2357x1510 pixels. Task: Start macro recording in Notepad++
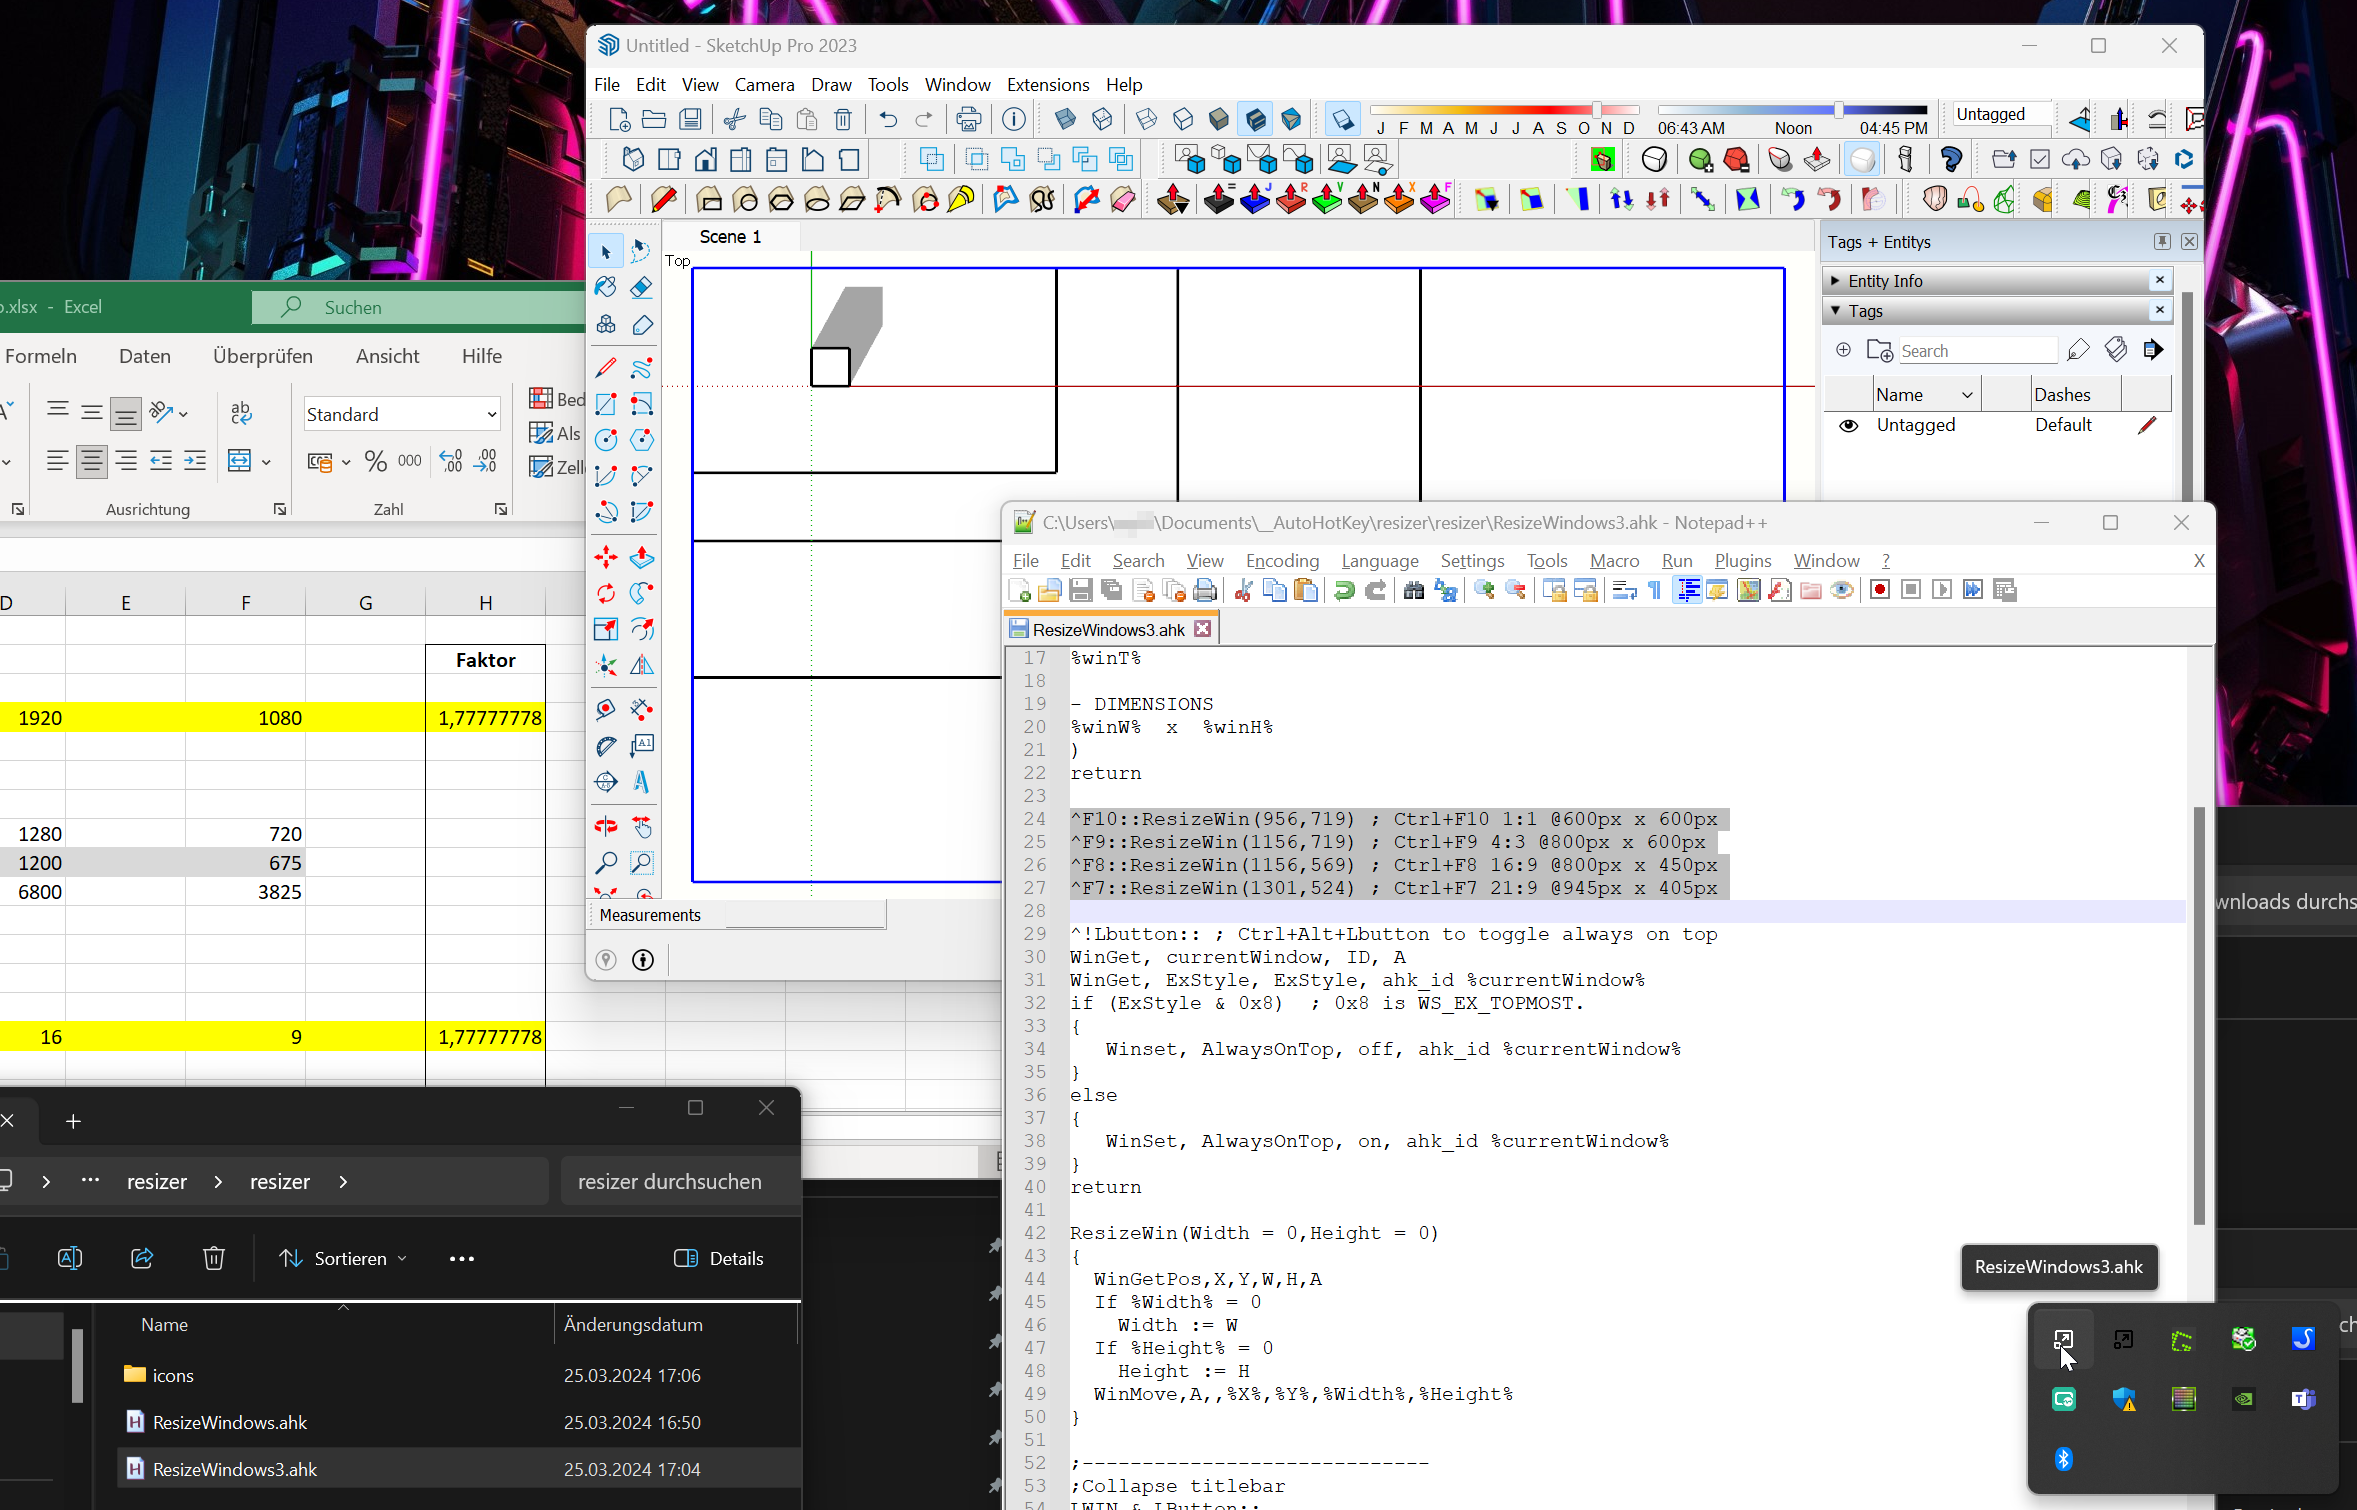pyautogui.click(x=1879, y=590)
